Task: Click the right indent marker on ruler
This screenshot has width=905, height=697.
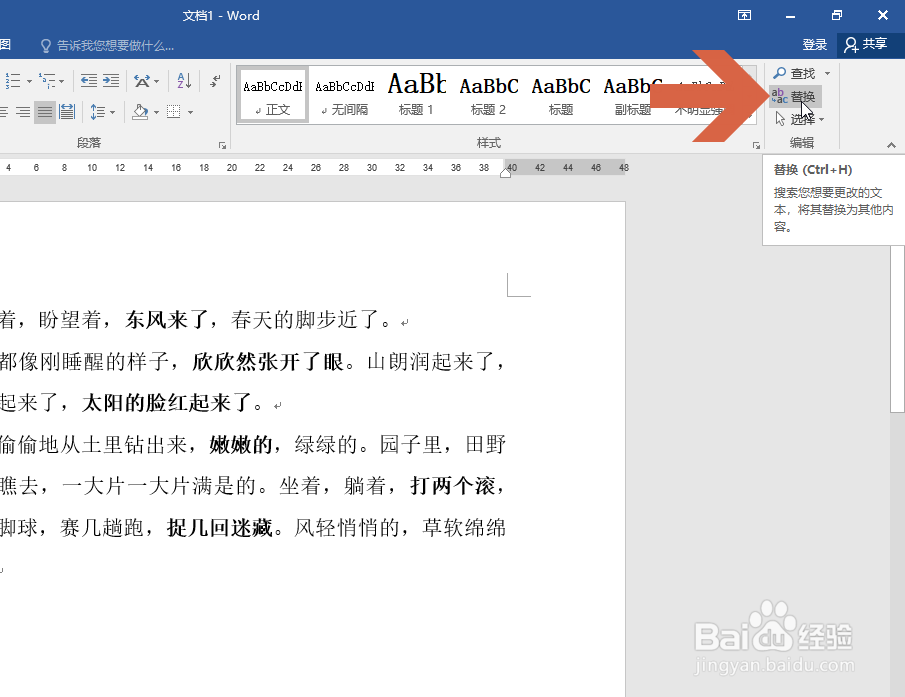Action: coord(506,172)
